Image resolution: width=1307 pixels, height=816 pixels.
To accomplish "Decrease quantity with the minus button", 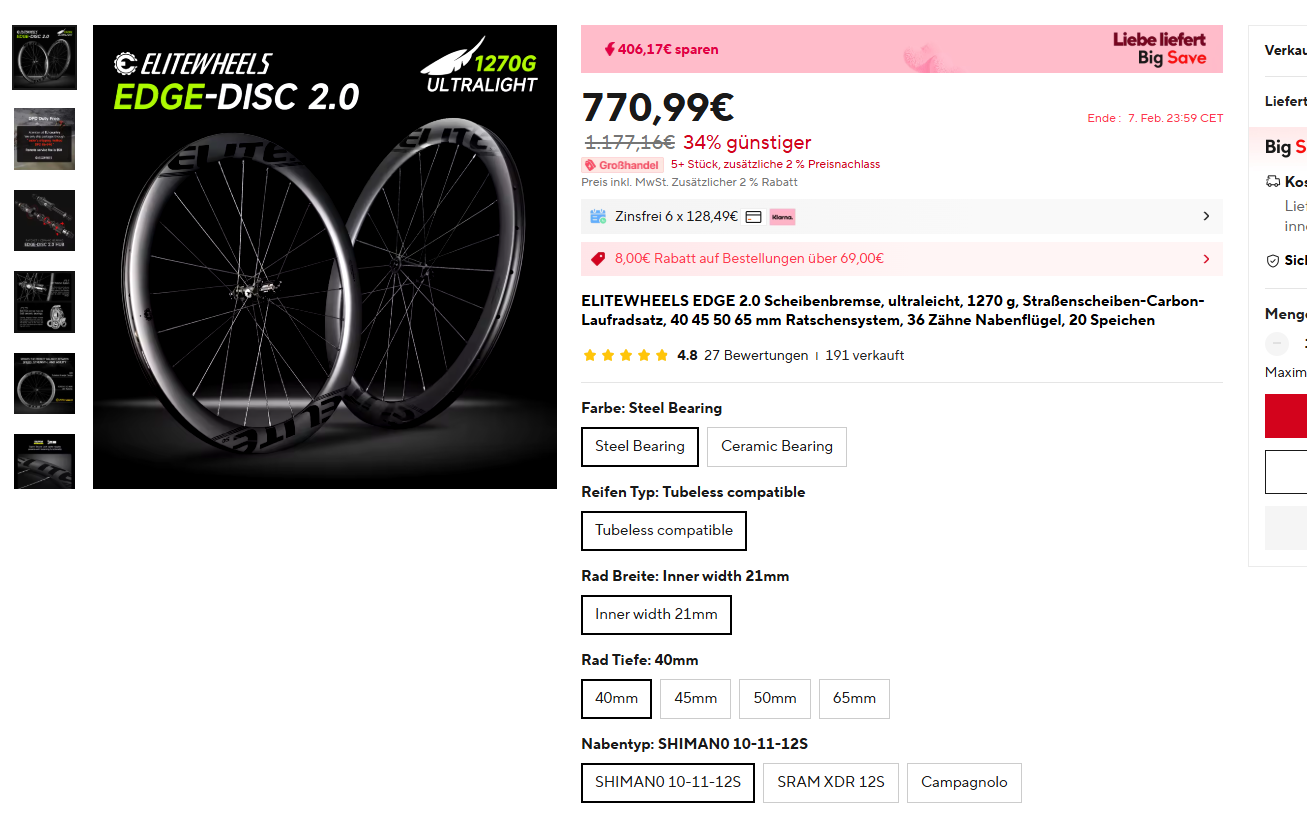I will coord(1277,344).
